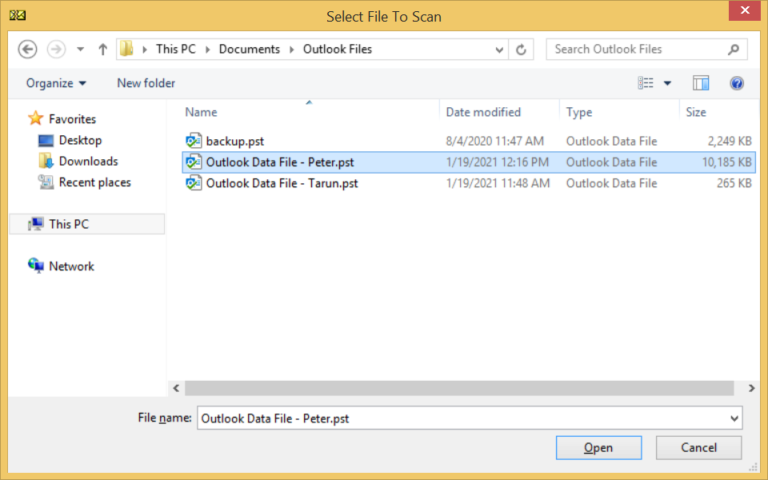Go back using the Back arrow

pyautogui.click(x=27, y=49)
